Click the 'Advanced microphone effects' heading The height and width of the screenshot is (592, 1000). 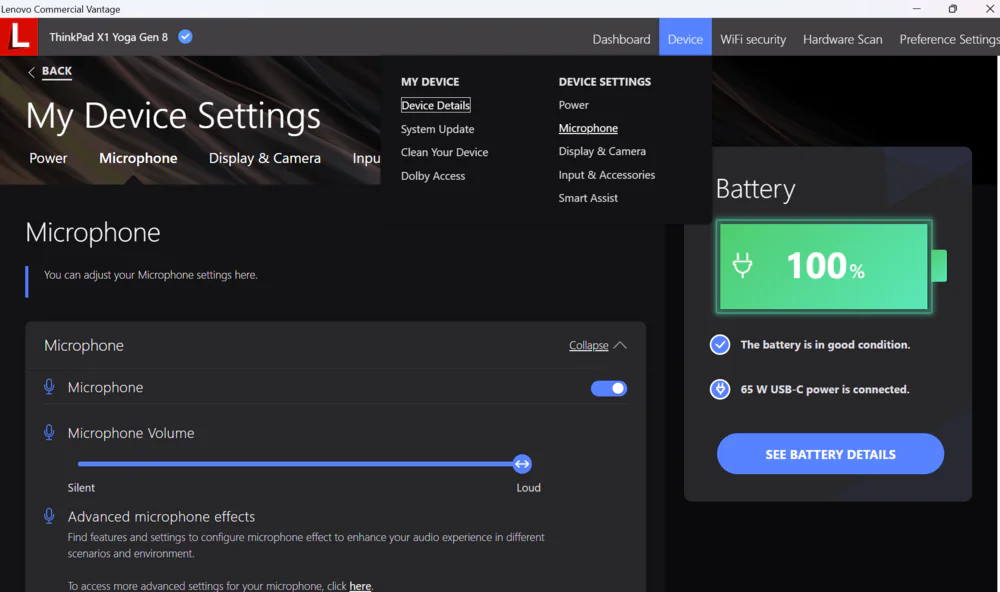[x=161, y=516]
